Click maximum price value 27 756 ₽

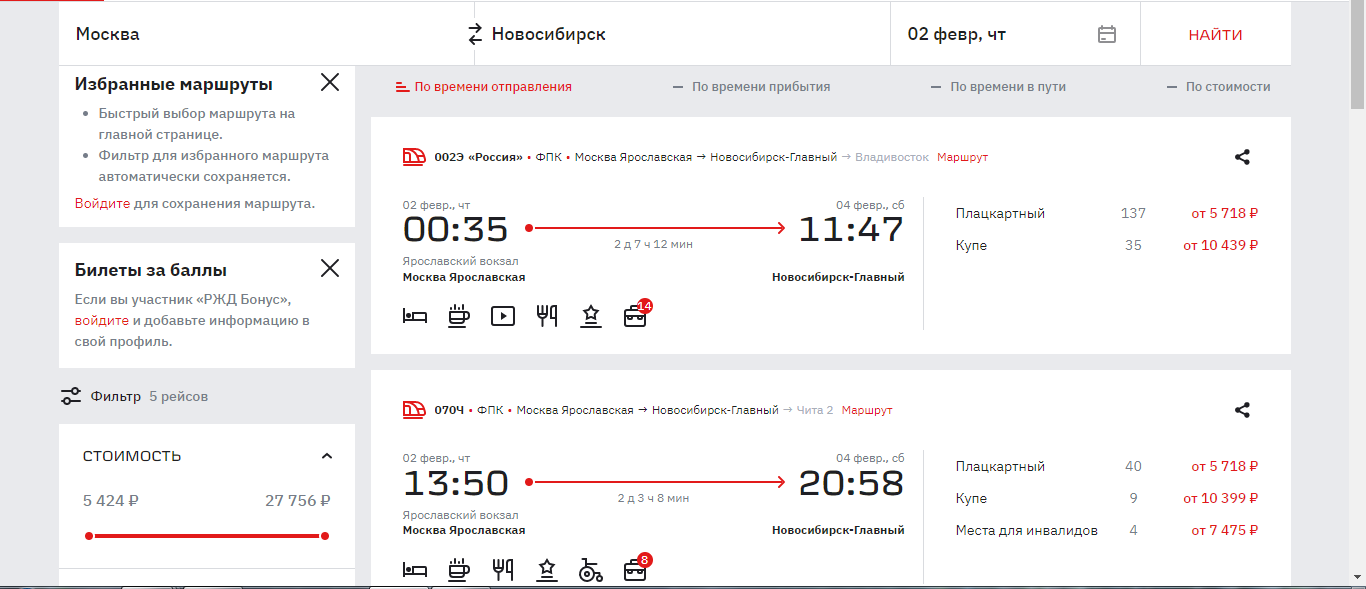click(x=298, y=500)
